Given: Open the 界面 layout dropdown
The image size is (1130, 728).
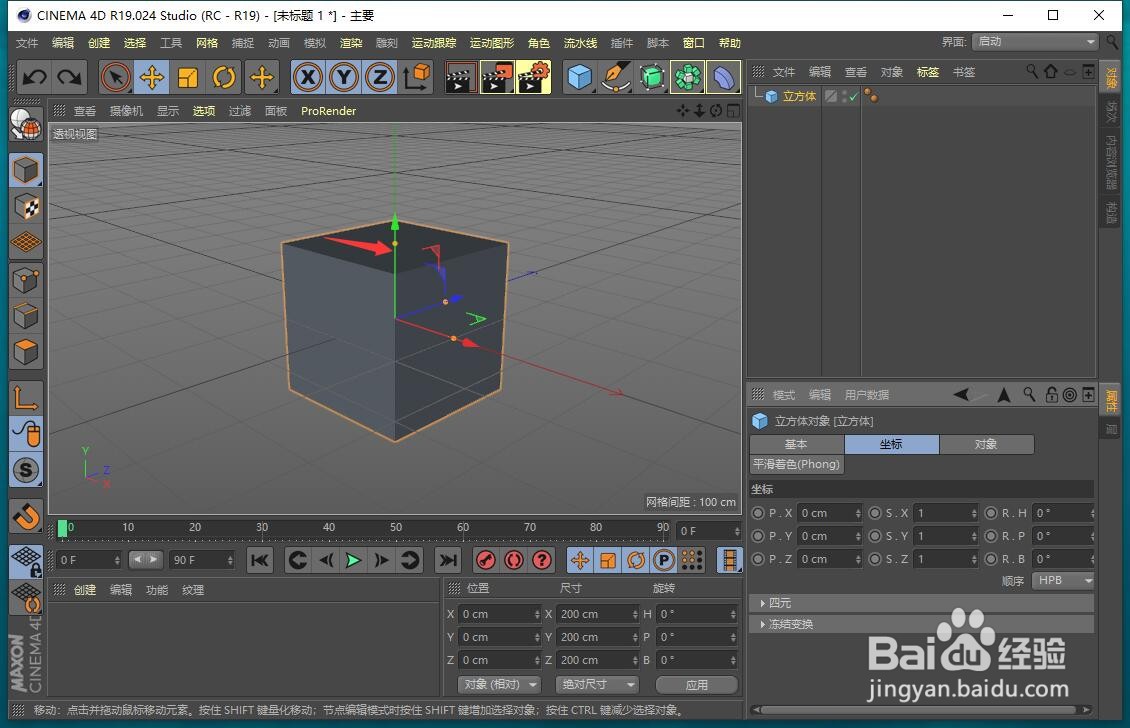Looking at the screenshot, I should tap(1034, 42).
